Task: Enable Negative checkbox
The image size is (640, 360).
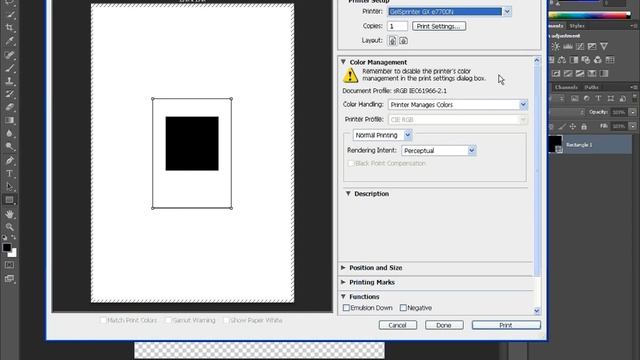Action: point(403,308)
